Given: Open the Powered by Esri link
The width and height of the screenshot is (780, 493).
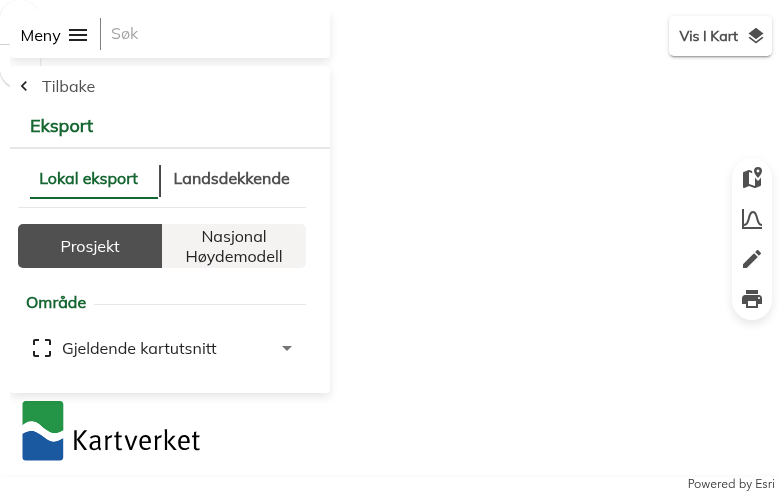Looking at the screenshot, I should [731, 484].
